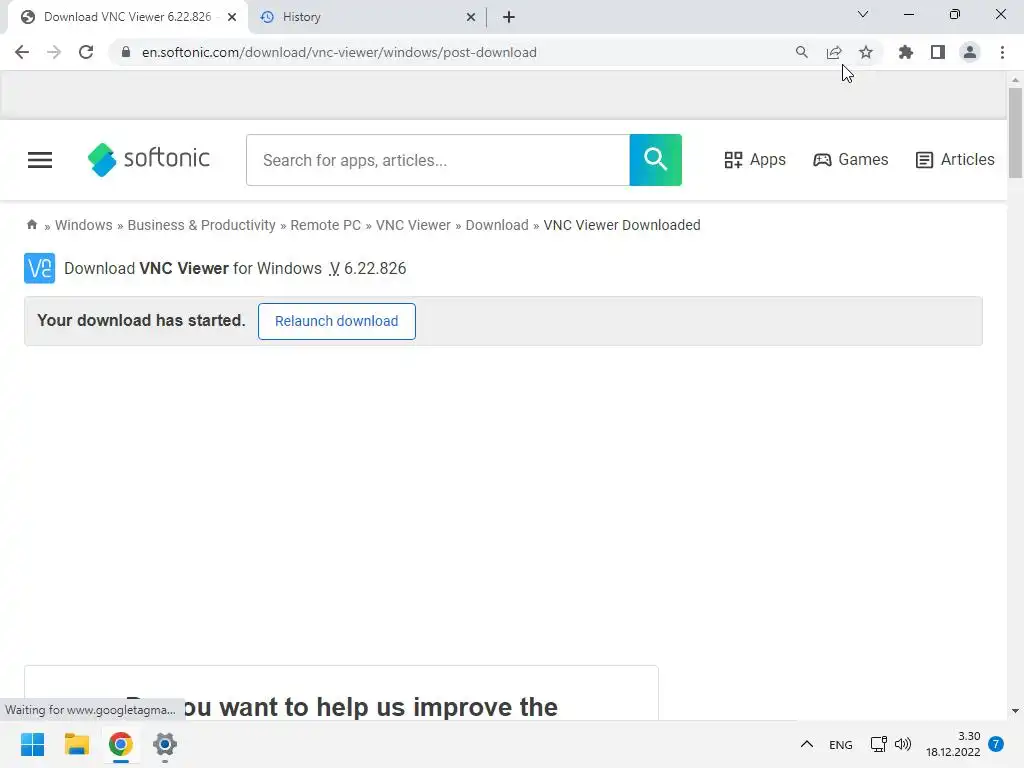The height and width of the screenshot is (768, 1024).
Task: Open Chrome extensions puzzle icon
Action: [905, 52]
